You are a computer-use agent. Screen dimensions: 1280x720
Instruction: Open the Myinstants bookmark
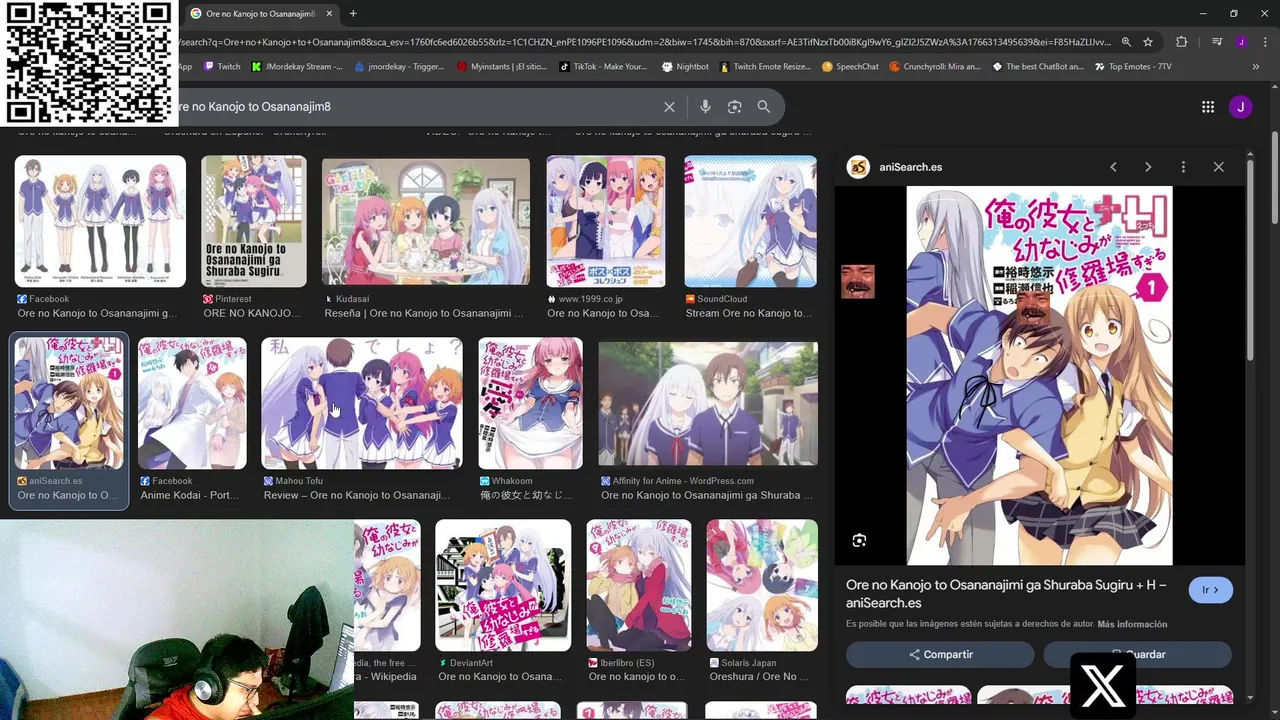click(502, 67)
